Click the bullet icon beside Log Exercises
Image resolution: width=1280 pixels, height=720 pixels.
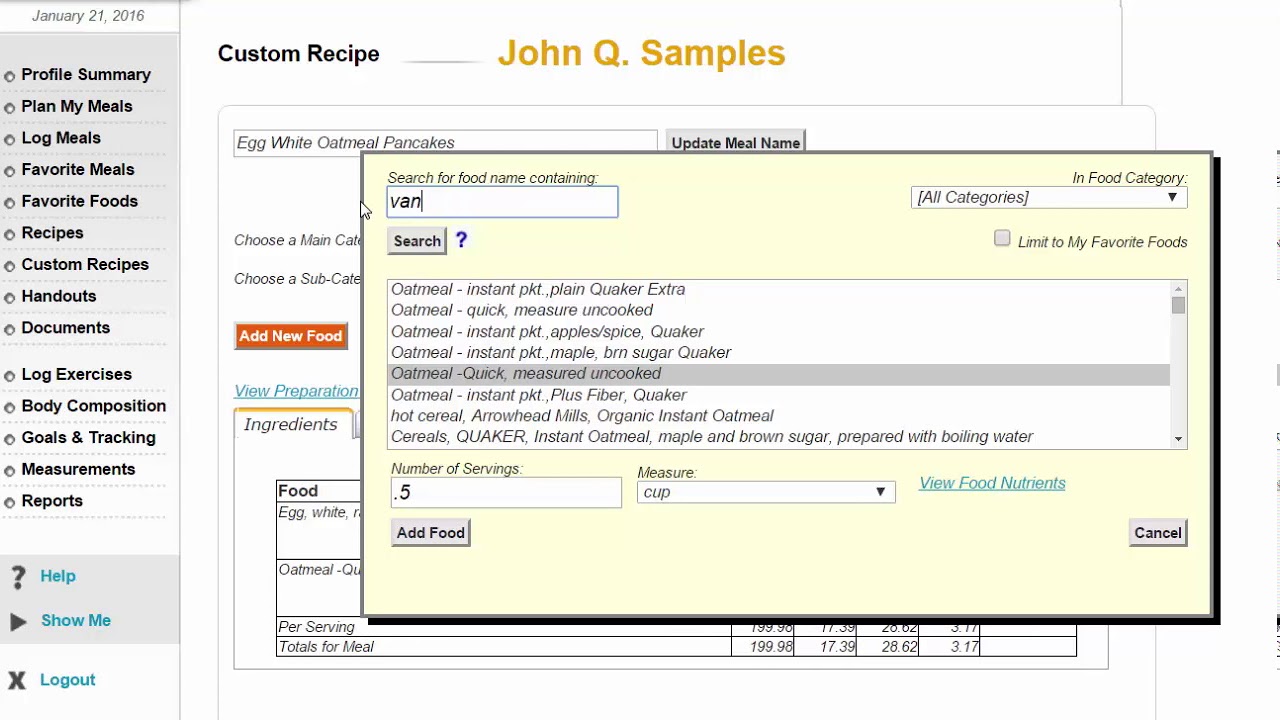(10, 376)
